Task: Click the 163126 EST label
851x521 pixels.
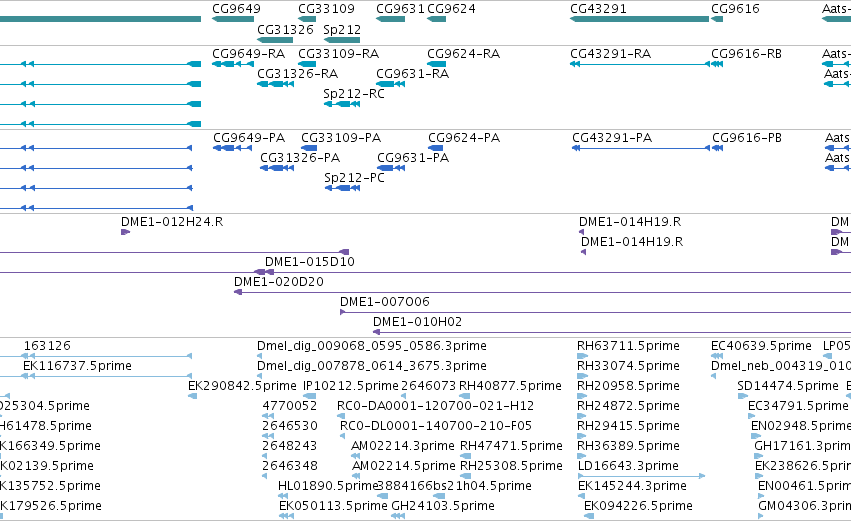Action: tap(47, 346)
